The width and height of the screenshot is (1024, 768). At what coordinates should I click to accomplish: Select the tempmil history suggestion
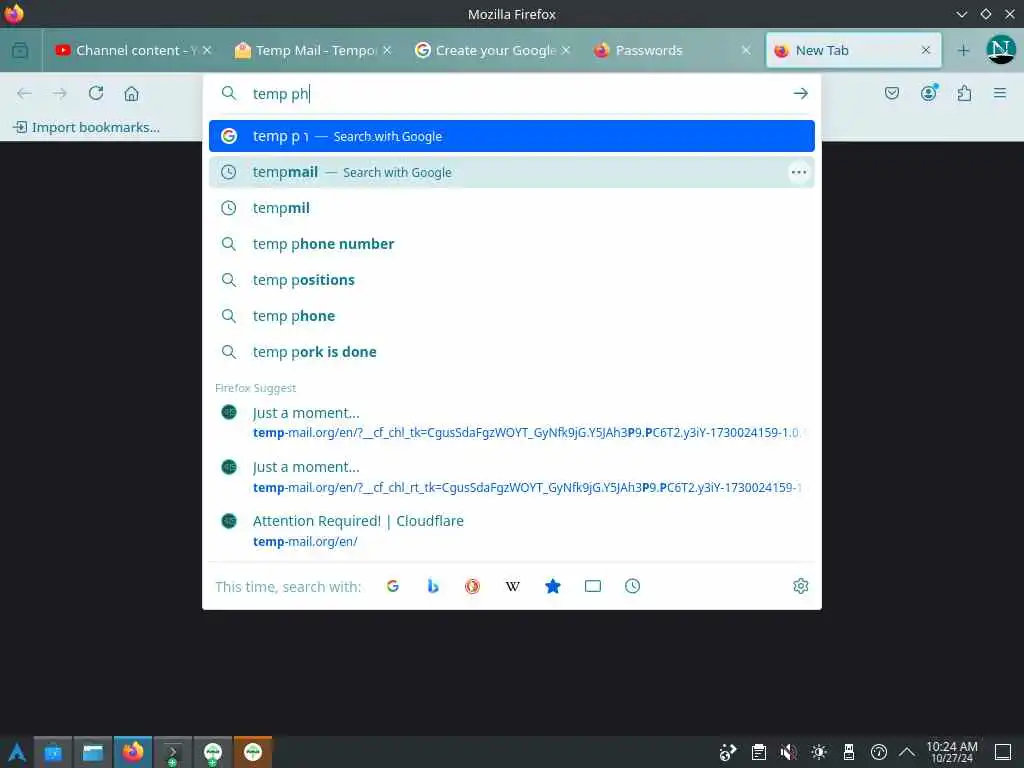point(511,208)
